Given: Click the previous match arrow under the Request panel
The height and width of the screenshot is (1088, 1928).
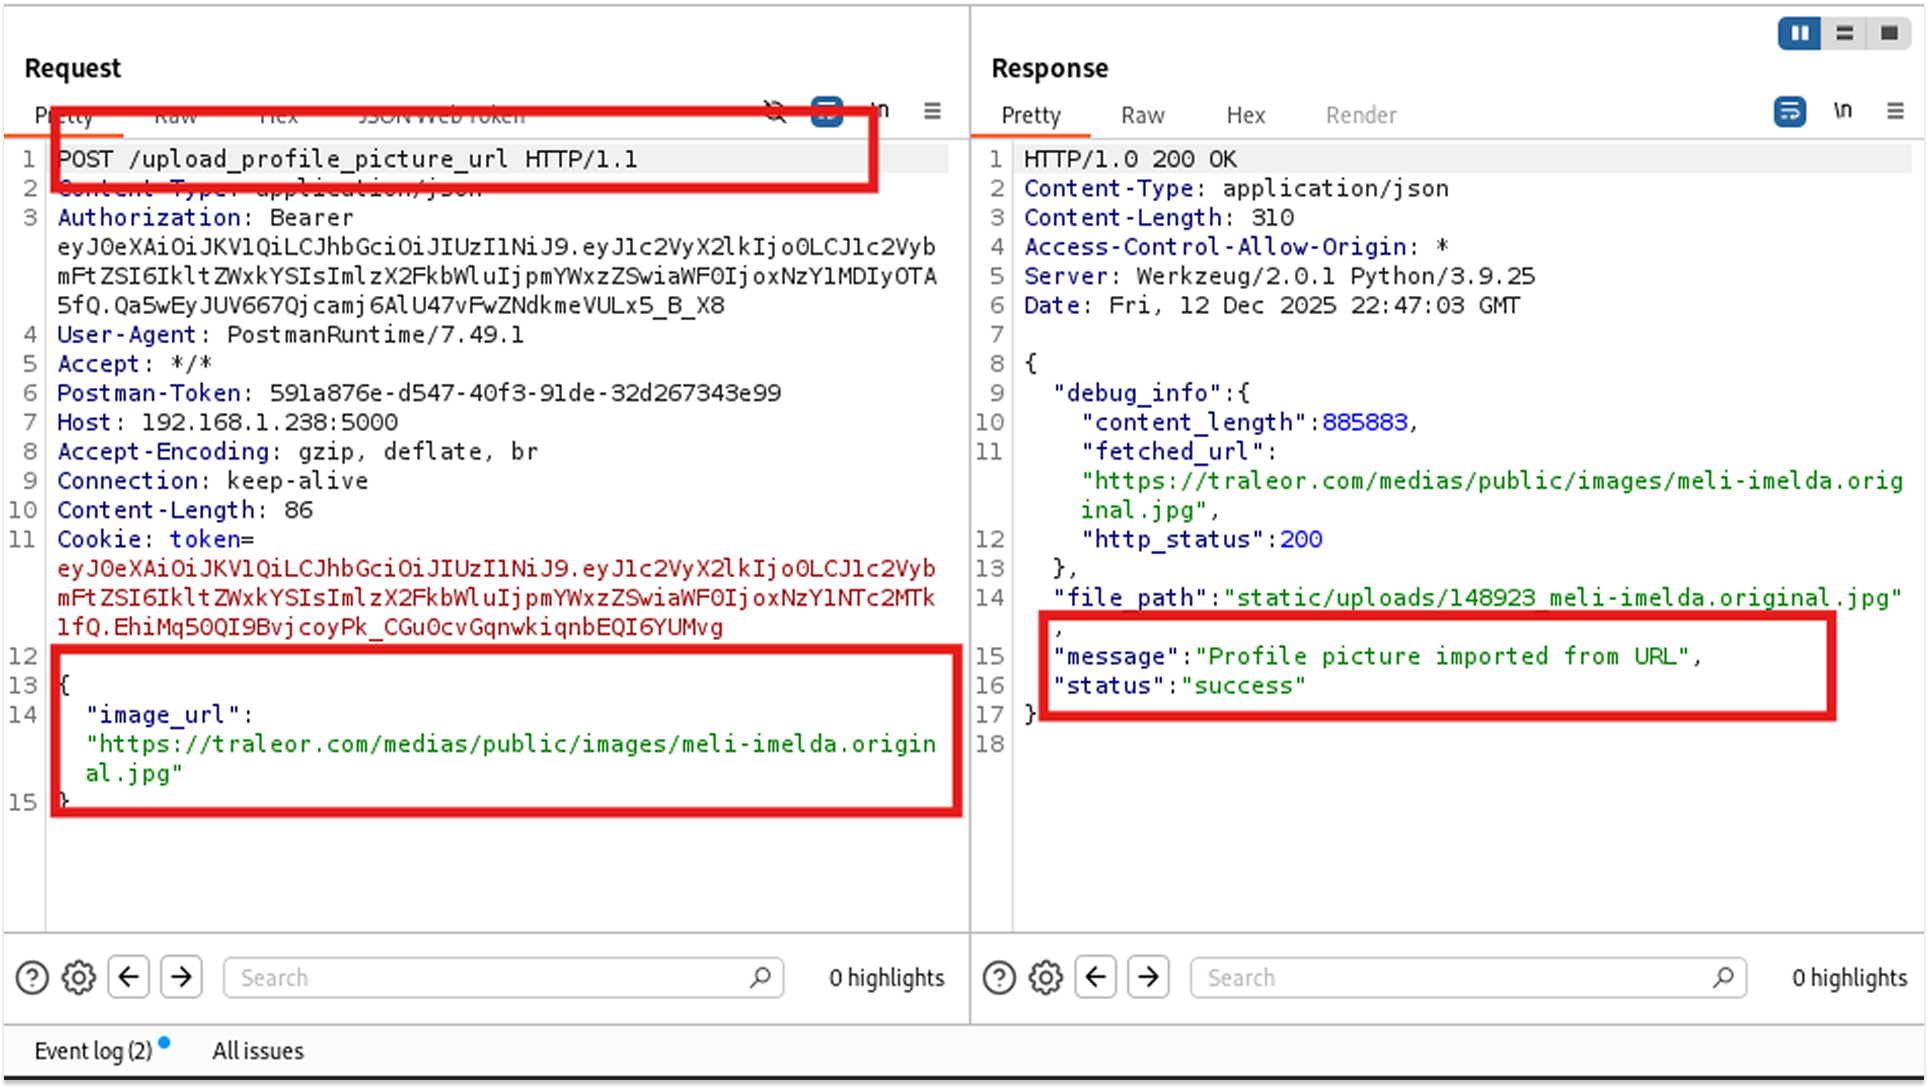Looking at the screenshot, I should click(128, 977).
